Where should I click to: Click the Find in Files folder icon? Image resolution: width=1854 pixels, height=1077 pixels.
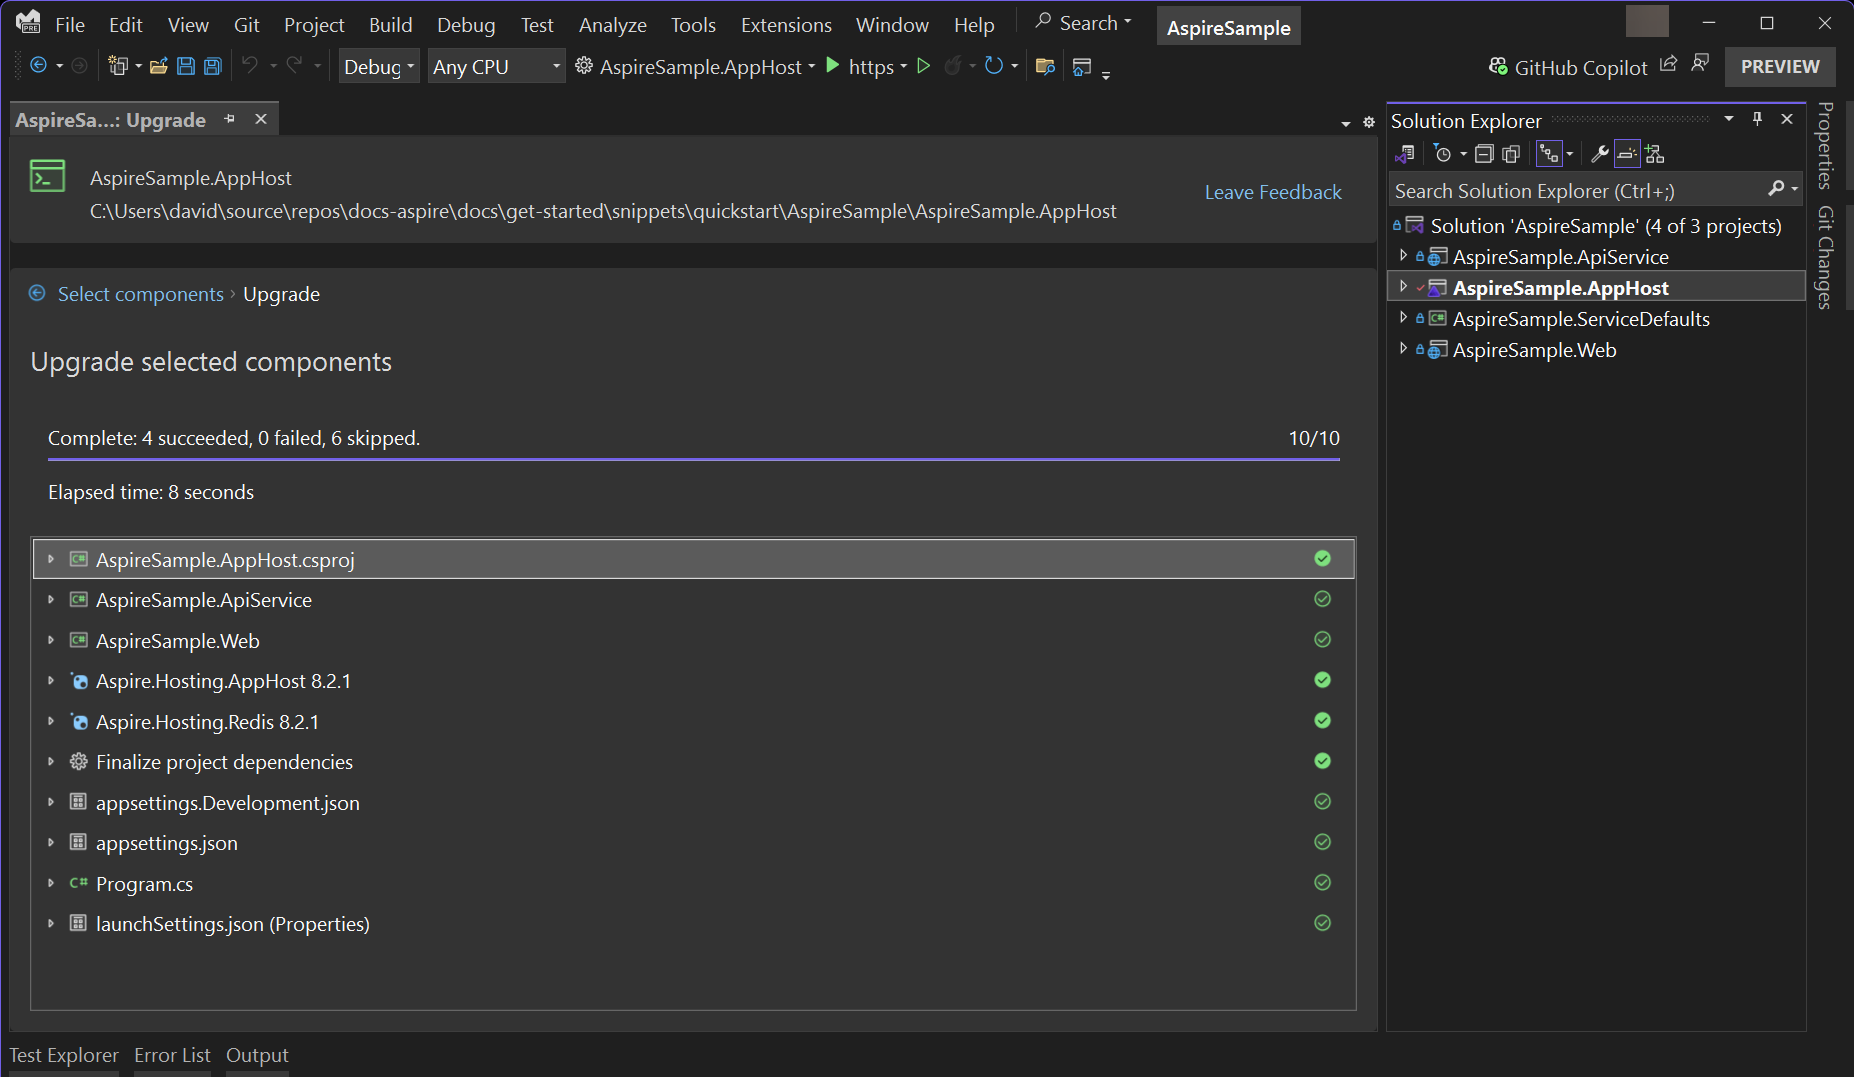tap(1045, 66)
